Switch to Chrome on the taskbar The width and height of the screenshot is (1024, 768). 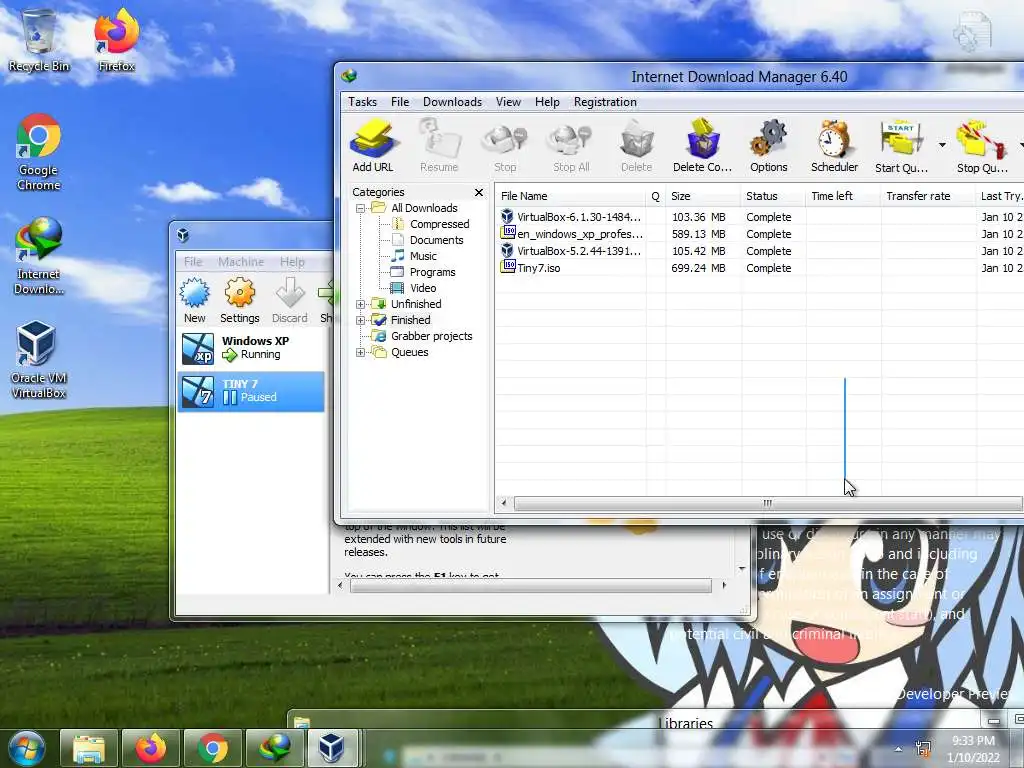tap(213, 748)
